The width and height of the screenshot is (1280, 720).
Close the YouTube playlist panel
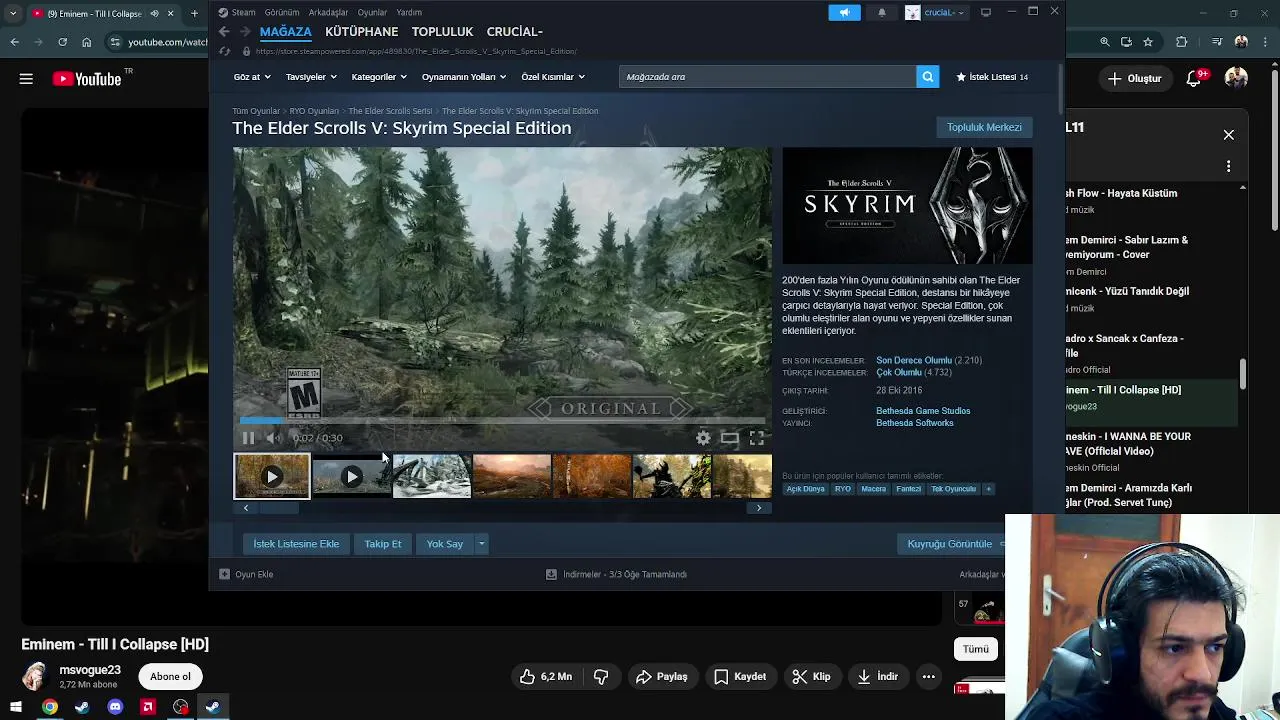pos(1229,135)
